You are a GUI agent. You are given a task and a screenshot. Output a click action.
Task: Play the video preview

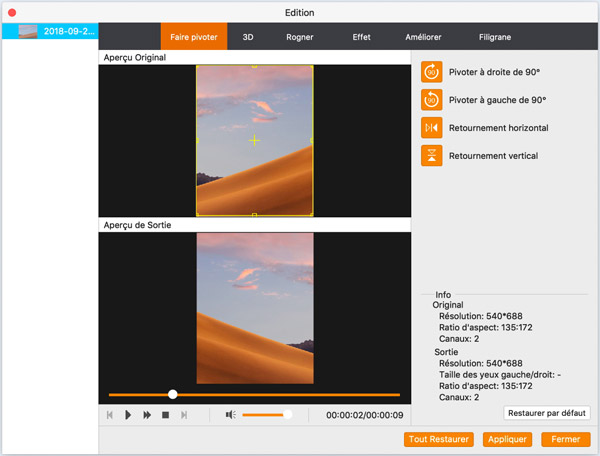(x=128, y=415)
